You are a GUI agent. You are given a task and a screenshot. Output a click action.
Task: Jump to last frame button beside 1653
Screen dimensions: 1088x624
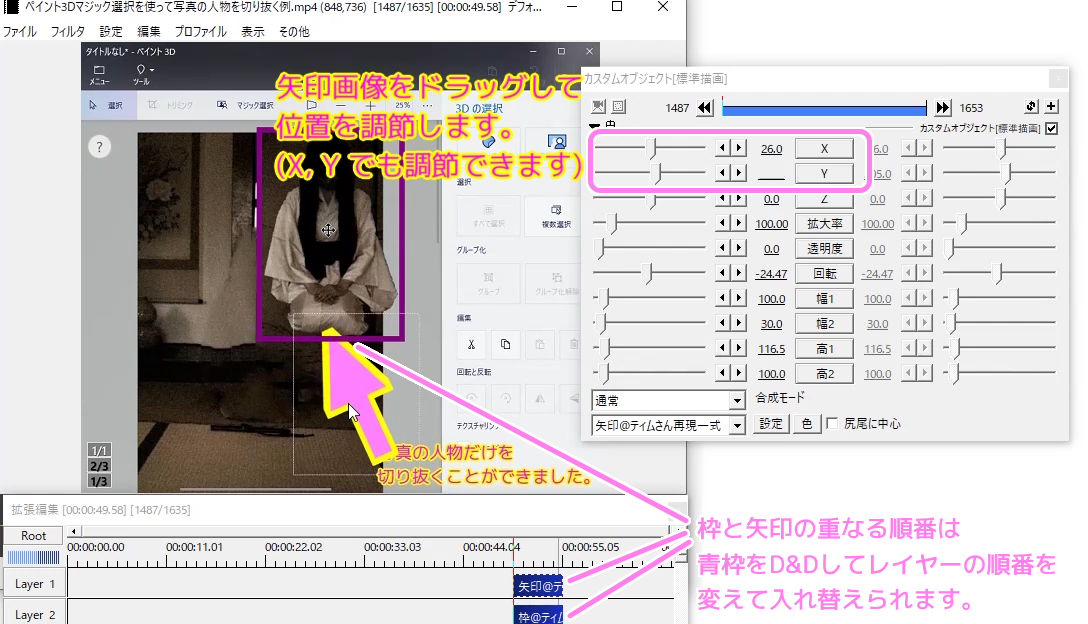pyautogui.click(x=943, y=107)
